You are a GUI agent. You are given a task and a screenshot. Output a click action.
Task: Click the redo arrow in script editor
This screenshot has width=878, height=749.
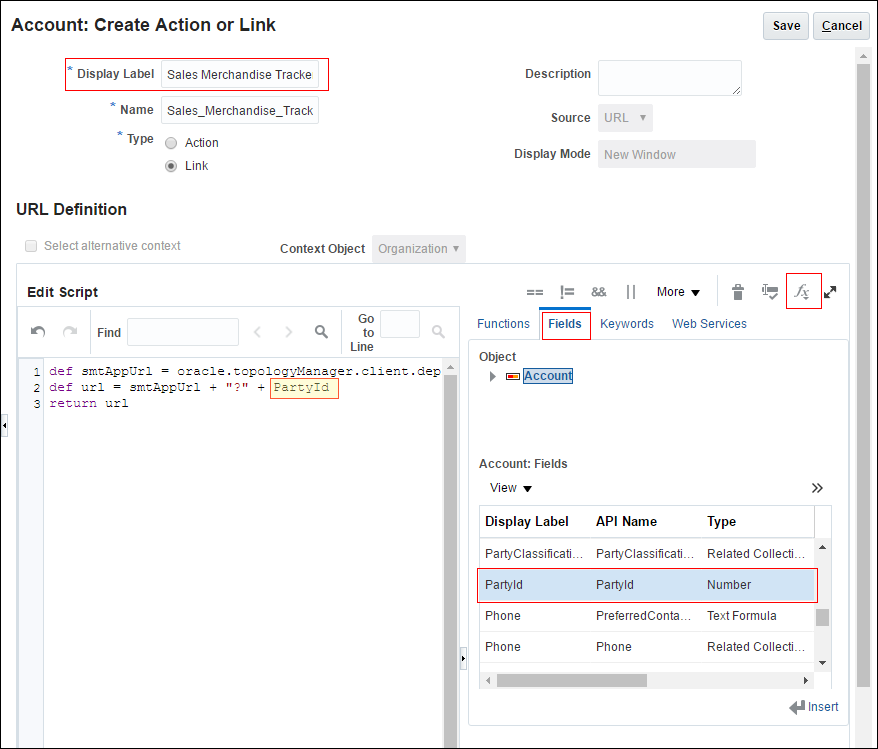(x=70, y=331)
